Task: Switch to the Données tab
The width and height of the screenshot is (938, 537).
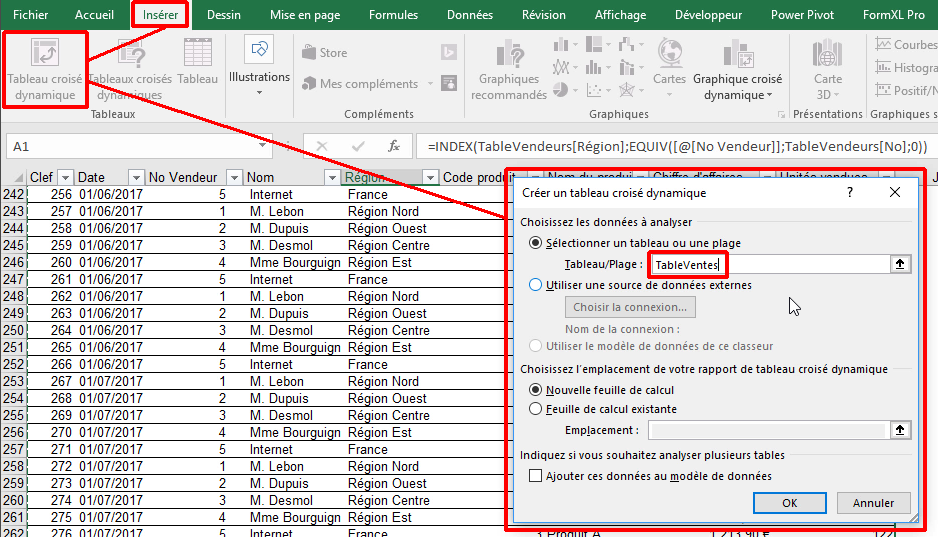Action: 470,15
